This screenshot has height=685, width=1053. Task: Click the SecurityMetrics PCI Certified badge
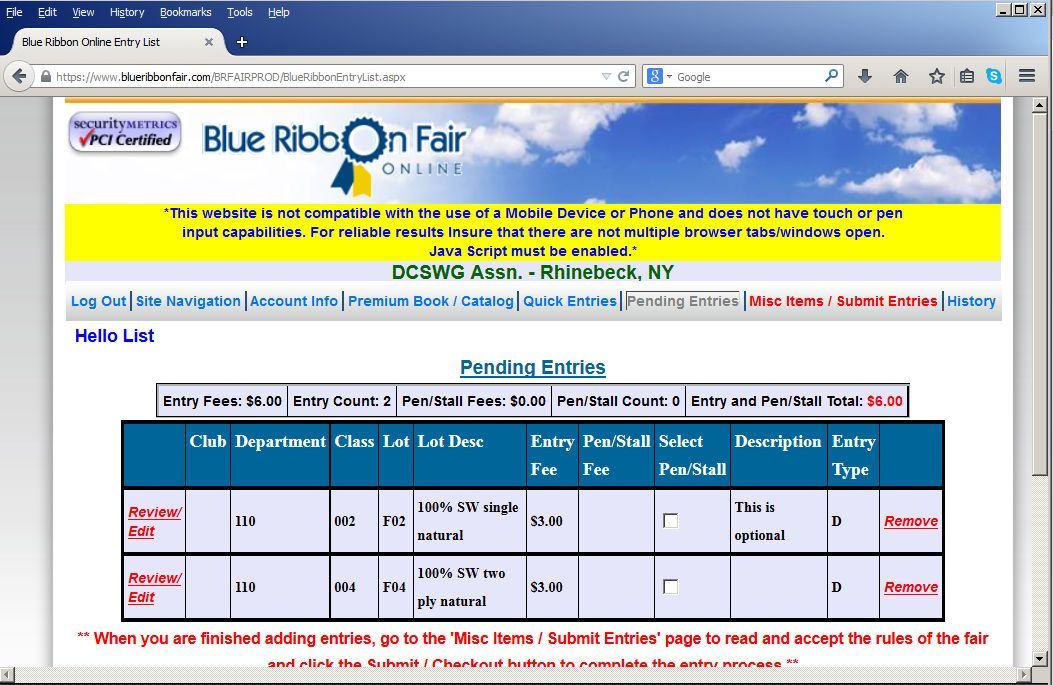(125, 132)
